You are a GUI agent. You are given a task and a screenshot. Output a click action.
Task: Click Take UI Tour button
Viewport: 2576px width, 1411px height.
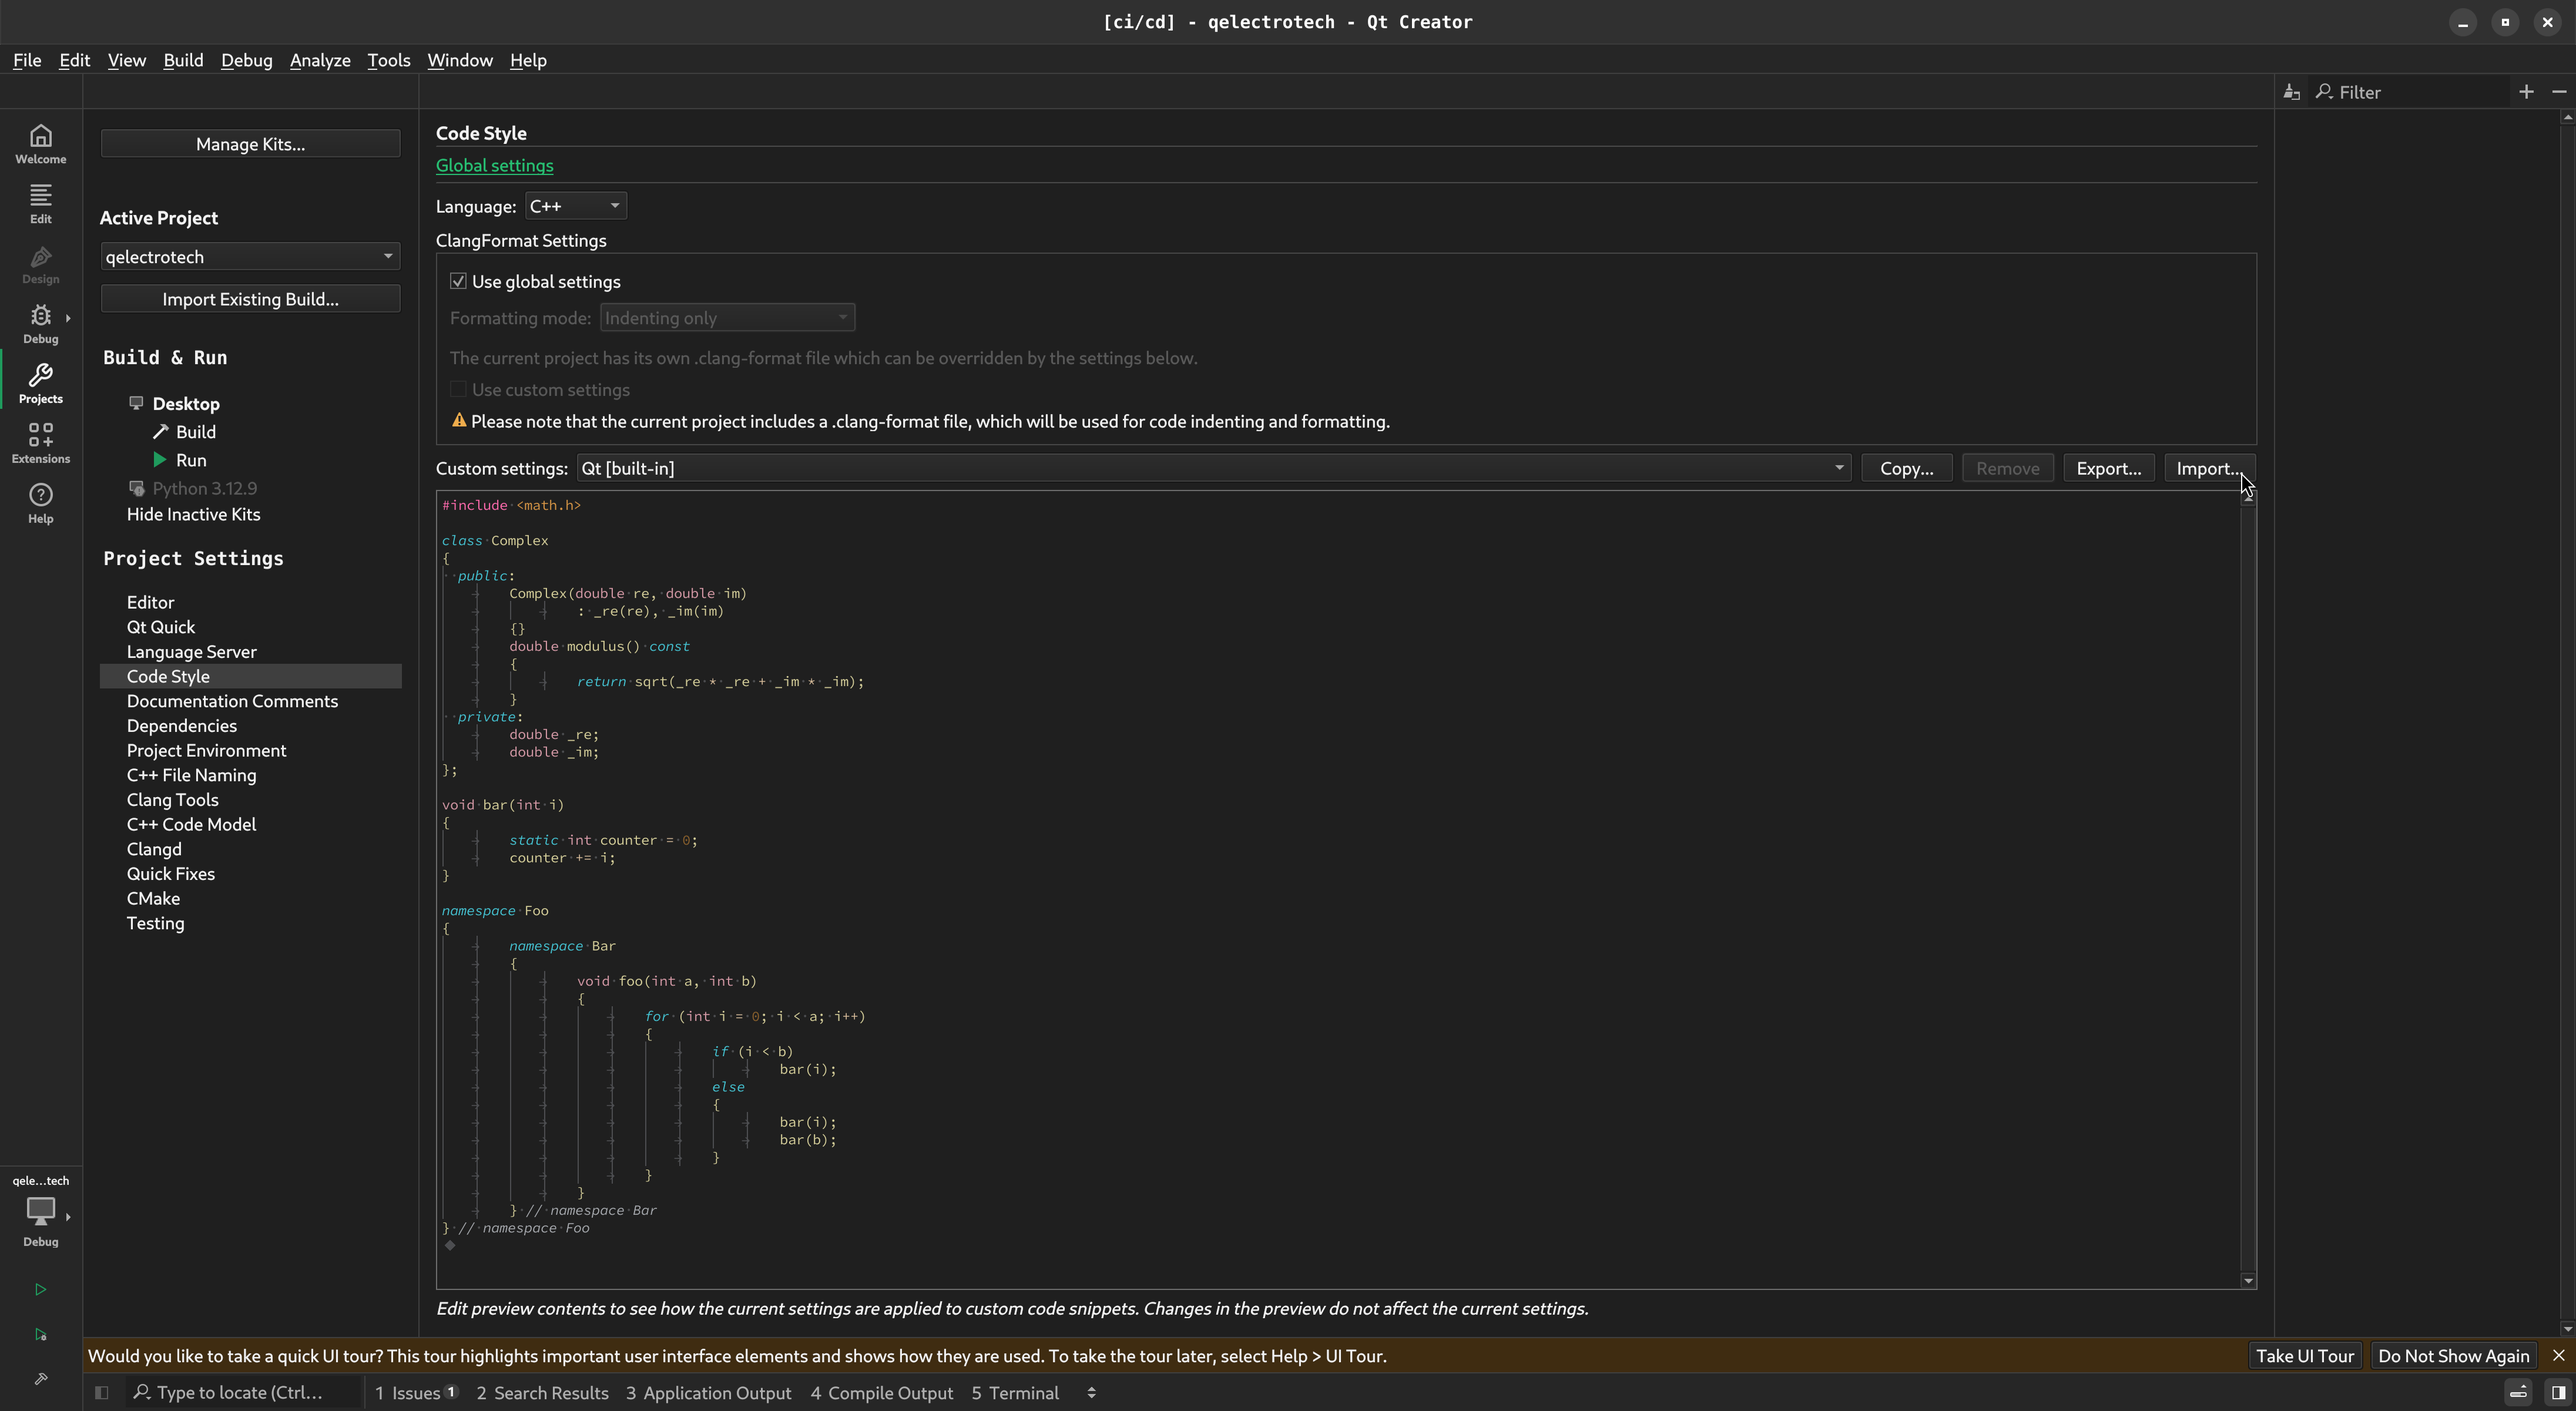click(x=2304, y=1356)
